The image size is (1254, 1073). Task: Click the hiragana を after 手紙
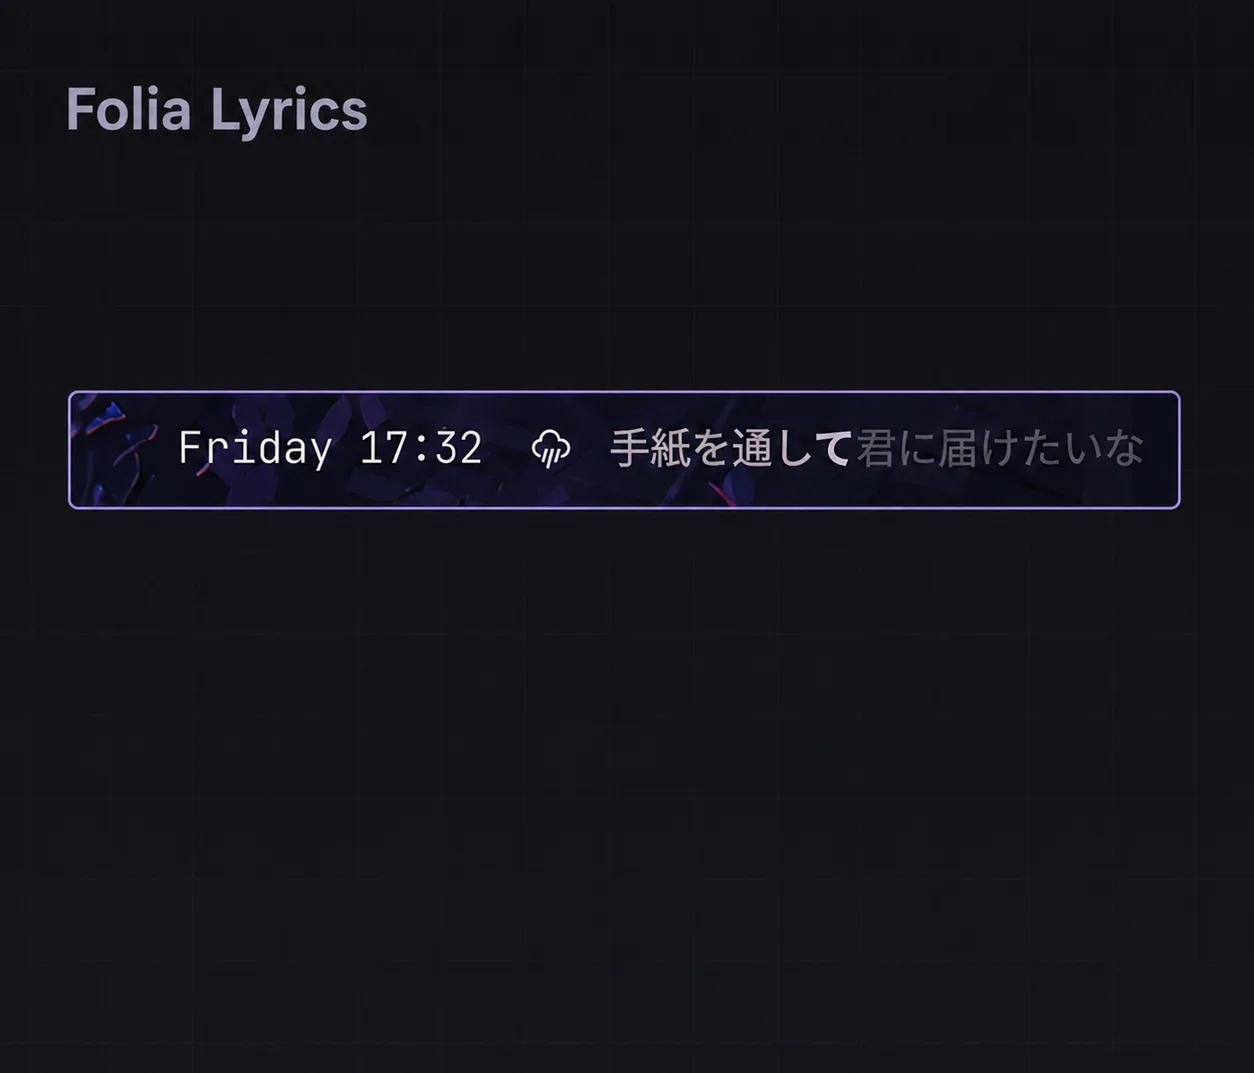tap(711, 449)
